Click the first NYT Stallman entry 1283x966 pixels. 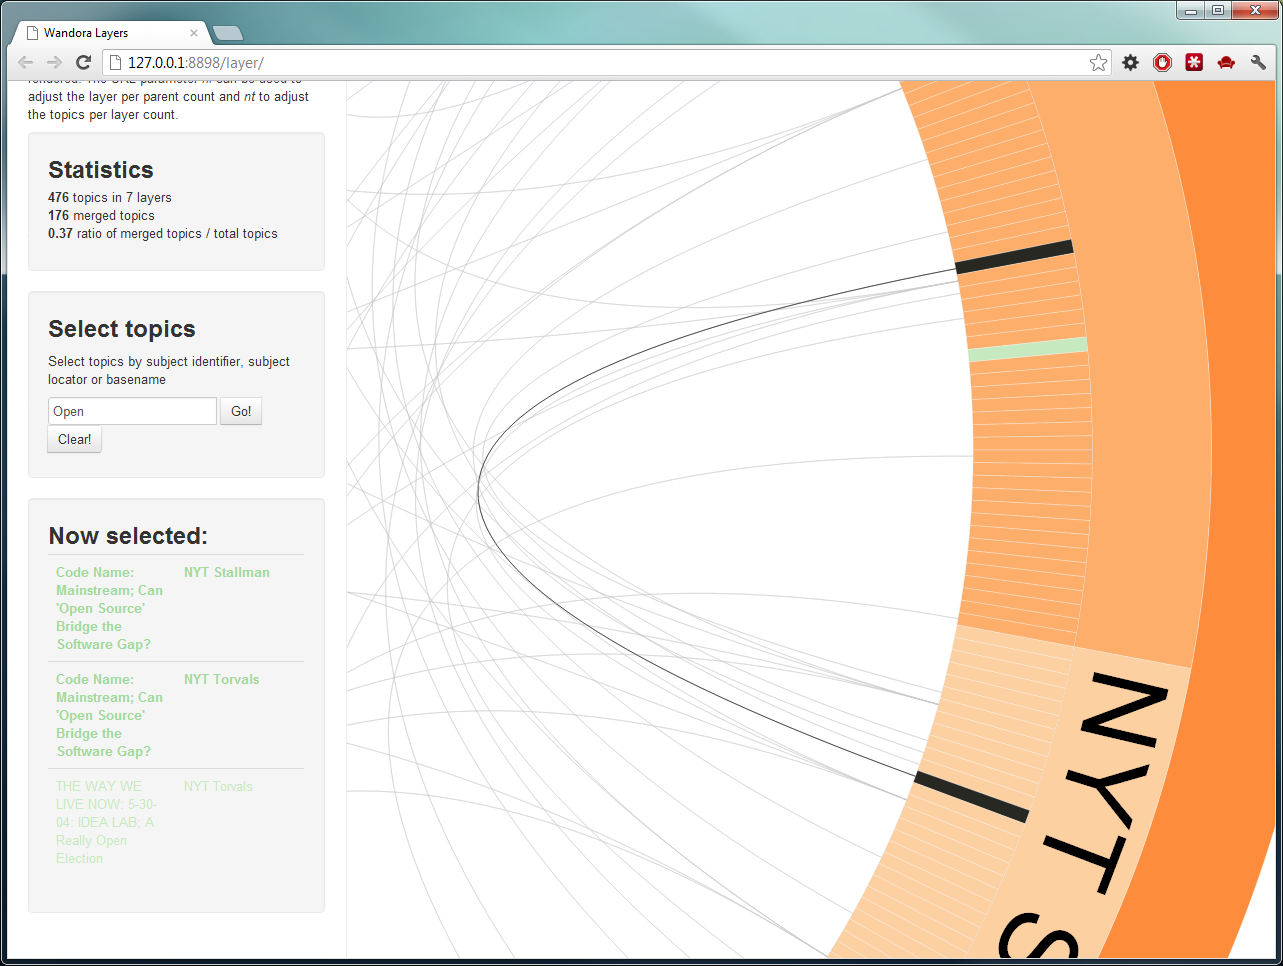coord(226,572)
